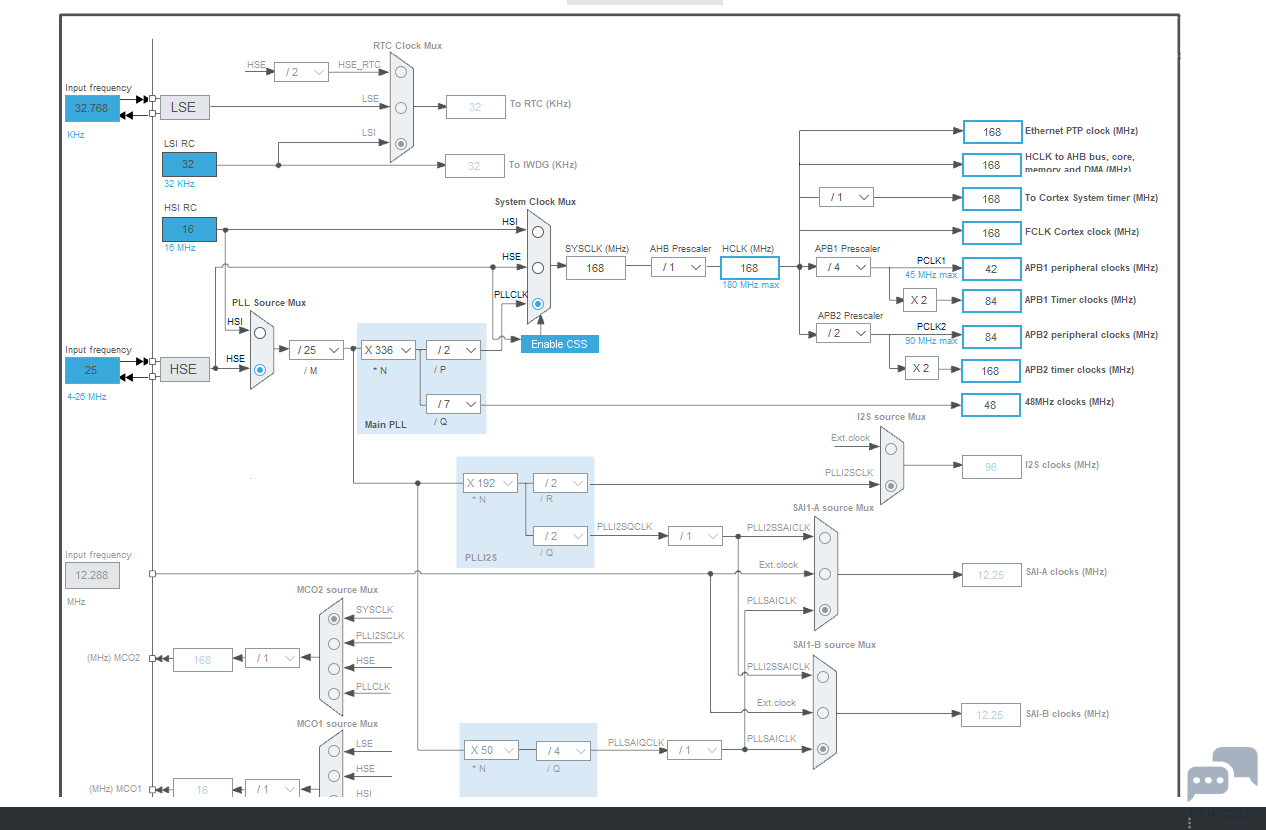The width and height of the screenshot is (1266, 830).
Task: Click the Enable CSS button
Action: coord(560,344)
